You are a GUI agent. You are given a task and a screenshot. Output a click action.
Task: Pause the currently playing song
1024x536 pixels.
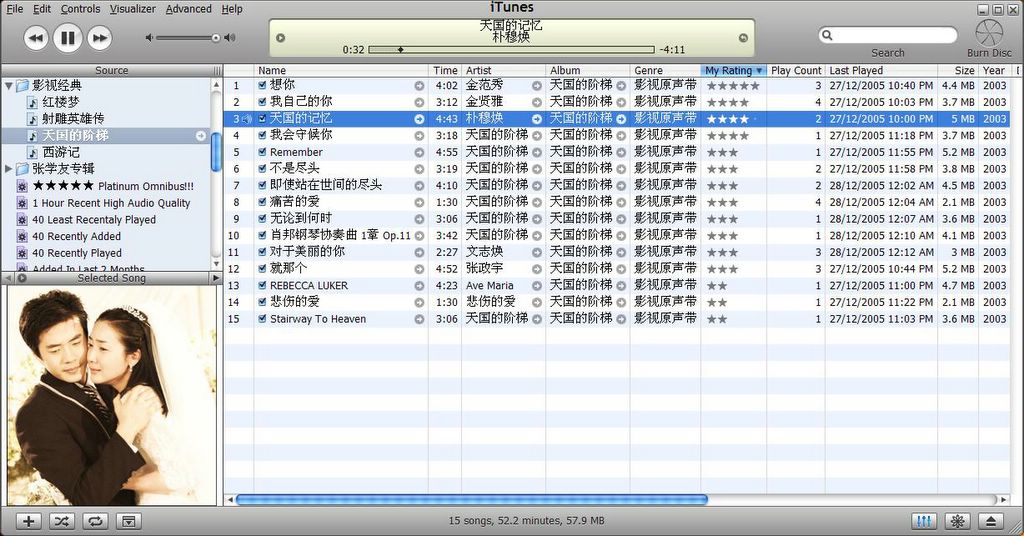[x=67, y=38]
